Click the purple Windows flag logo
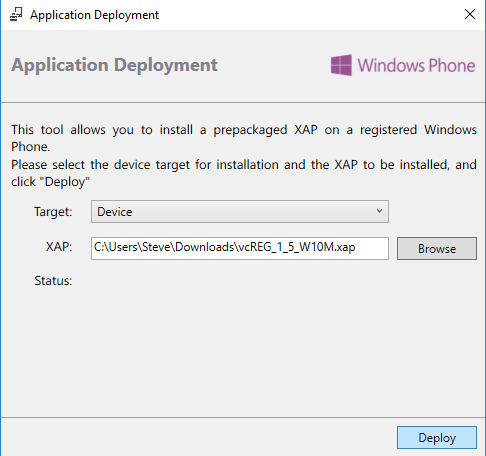486x456 pixels. [341, 65]
